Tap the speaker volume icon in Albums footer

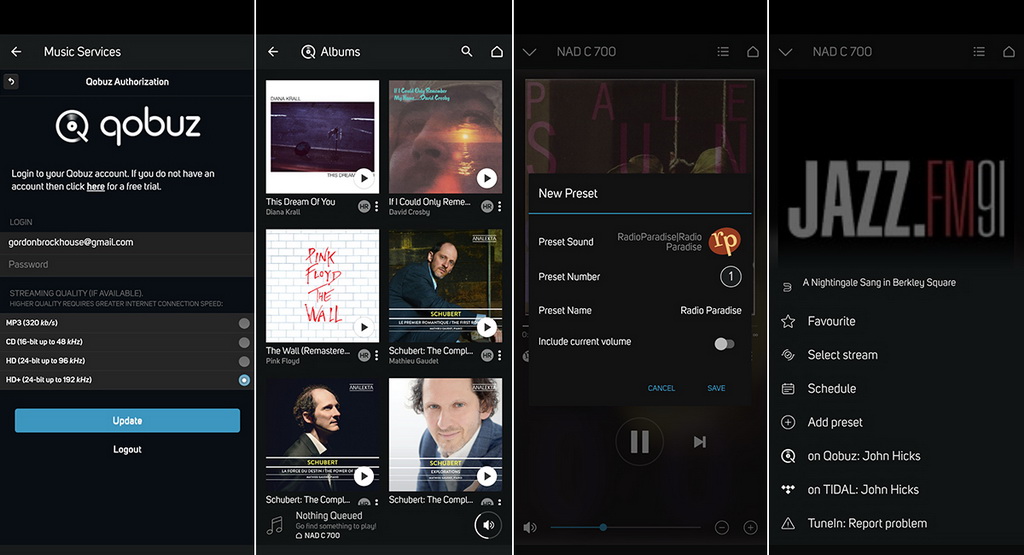[487, 524]
